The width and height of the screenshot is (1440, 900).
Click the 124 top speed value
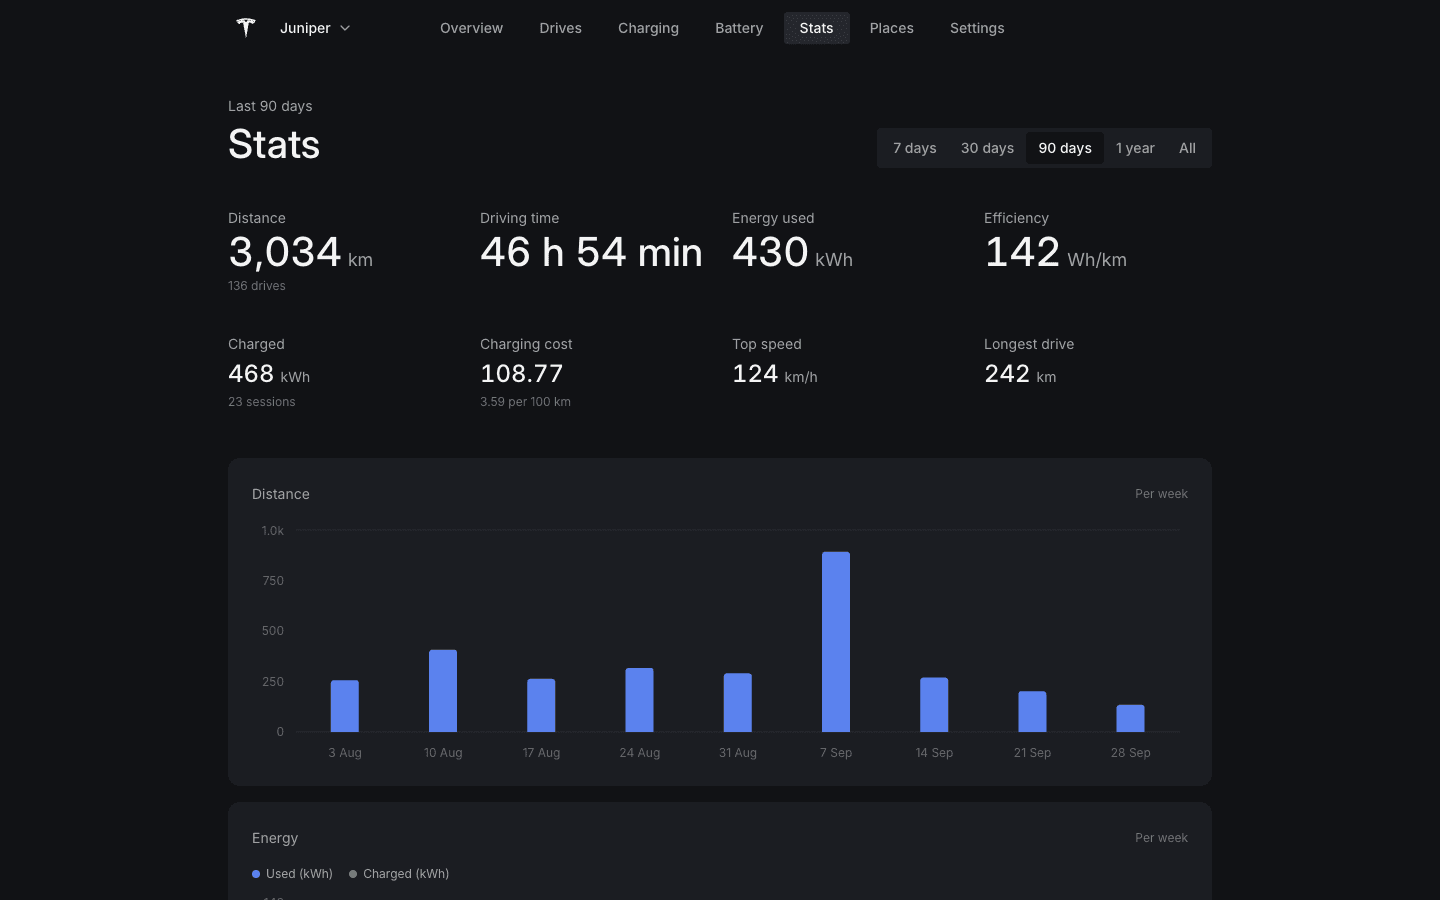755,374
